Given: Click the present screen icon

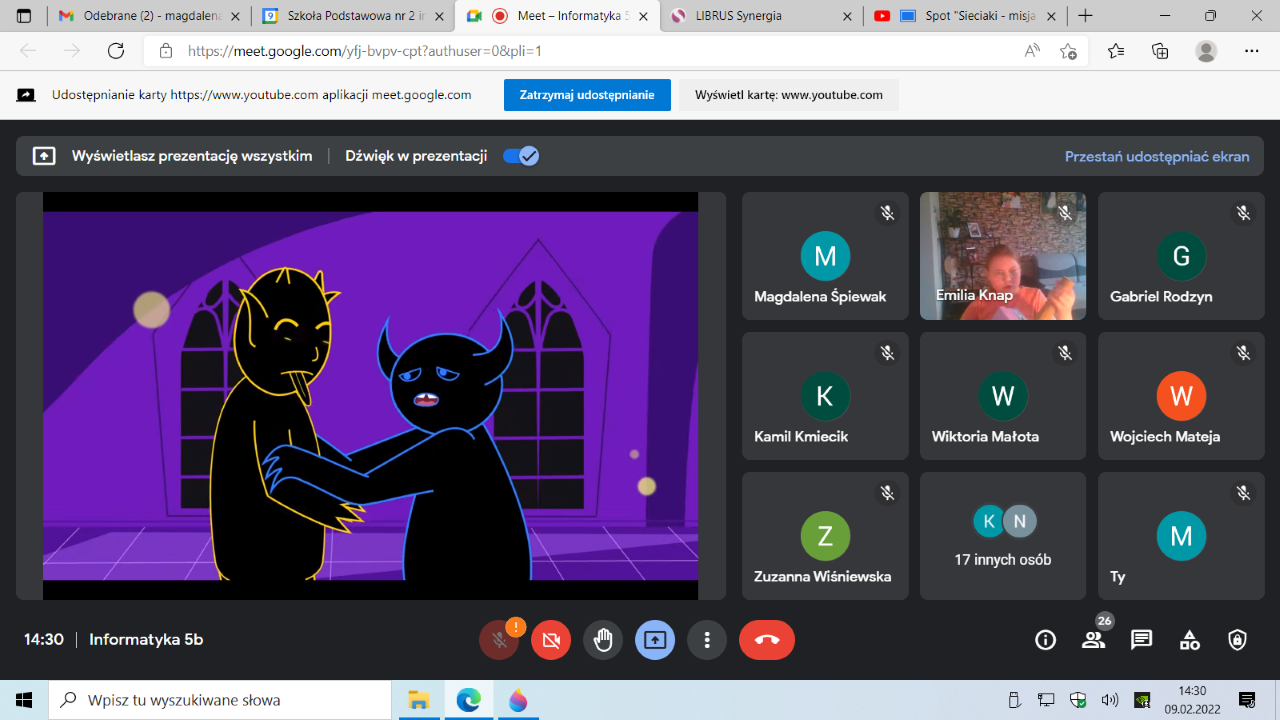Looking at the screenshot, I should [x=655, y=640].
